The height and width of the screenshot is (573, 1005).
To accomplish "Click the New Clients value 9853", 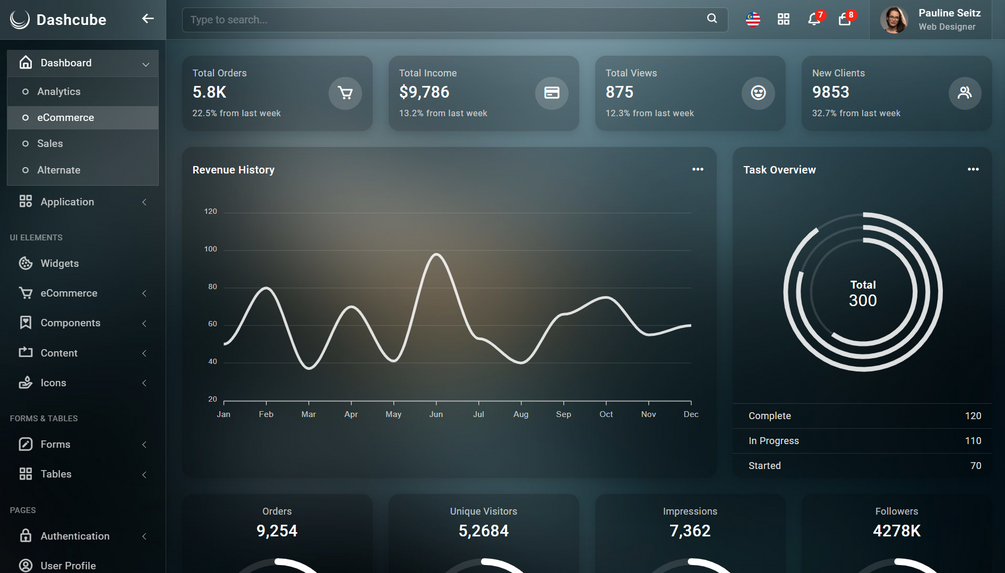I will coord(831,92).
